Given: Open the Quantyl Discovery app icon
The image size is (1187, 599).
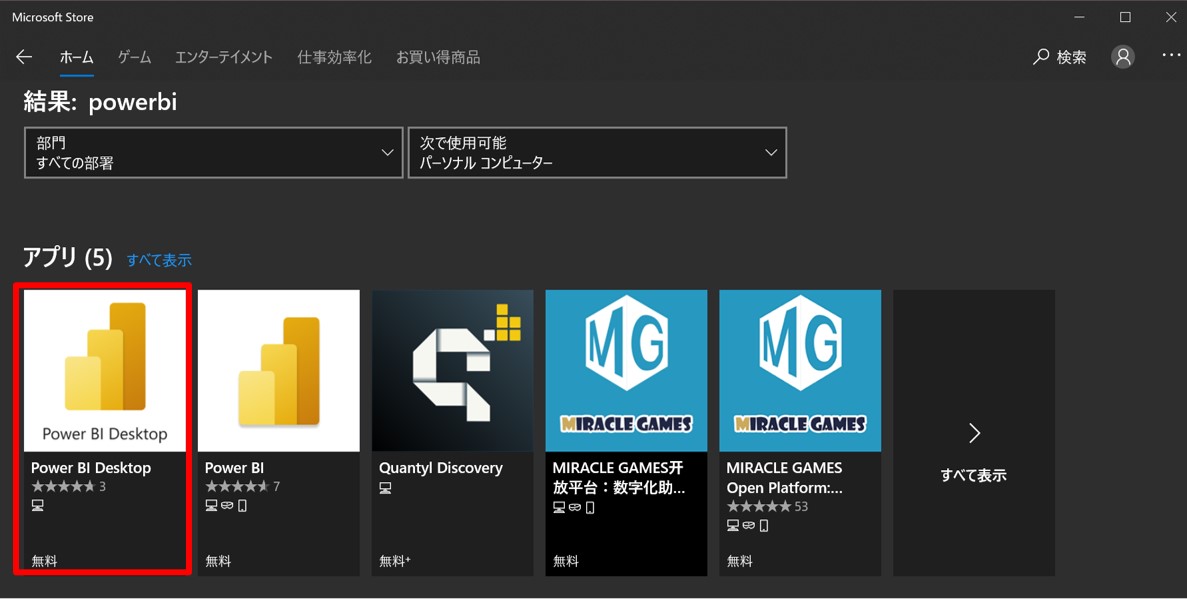Looking at the screenshot, I should coord(452,371).
